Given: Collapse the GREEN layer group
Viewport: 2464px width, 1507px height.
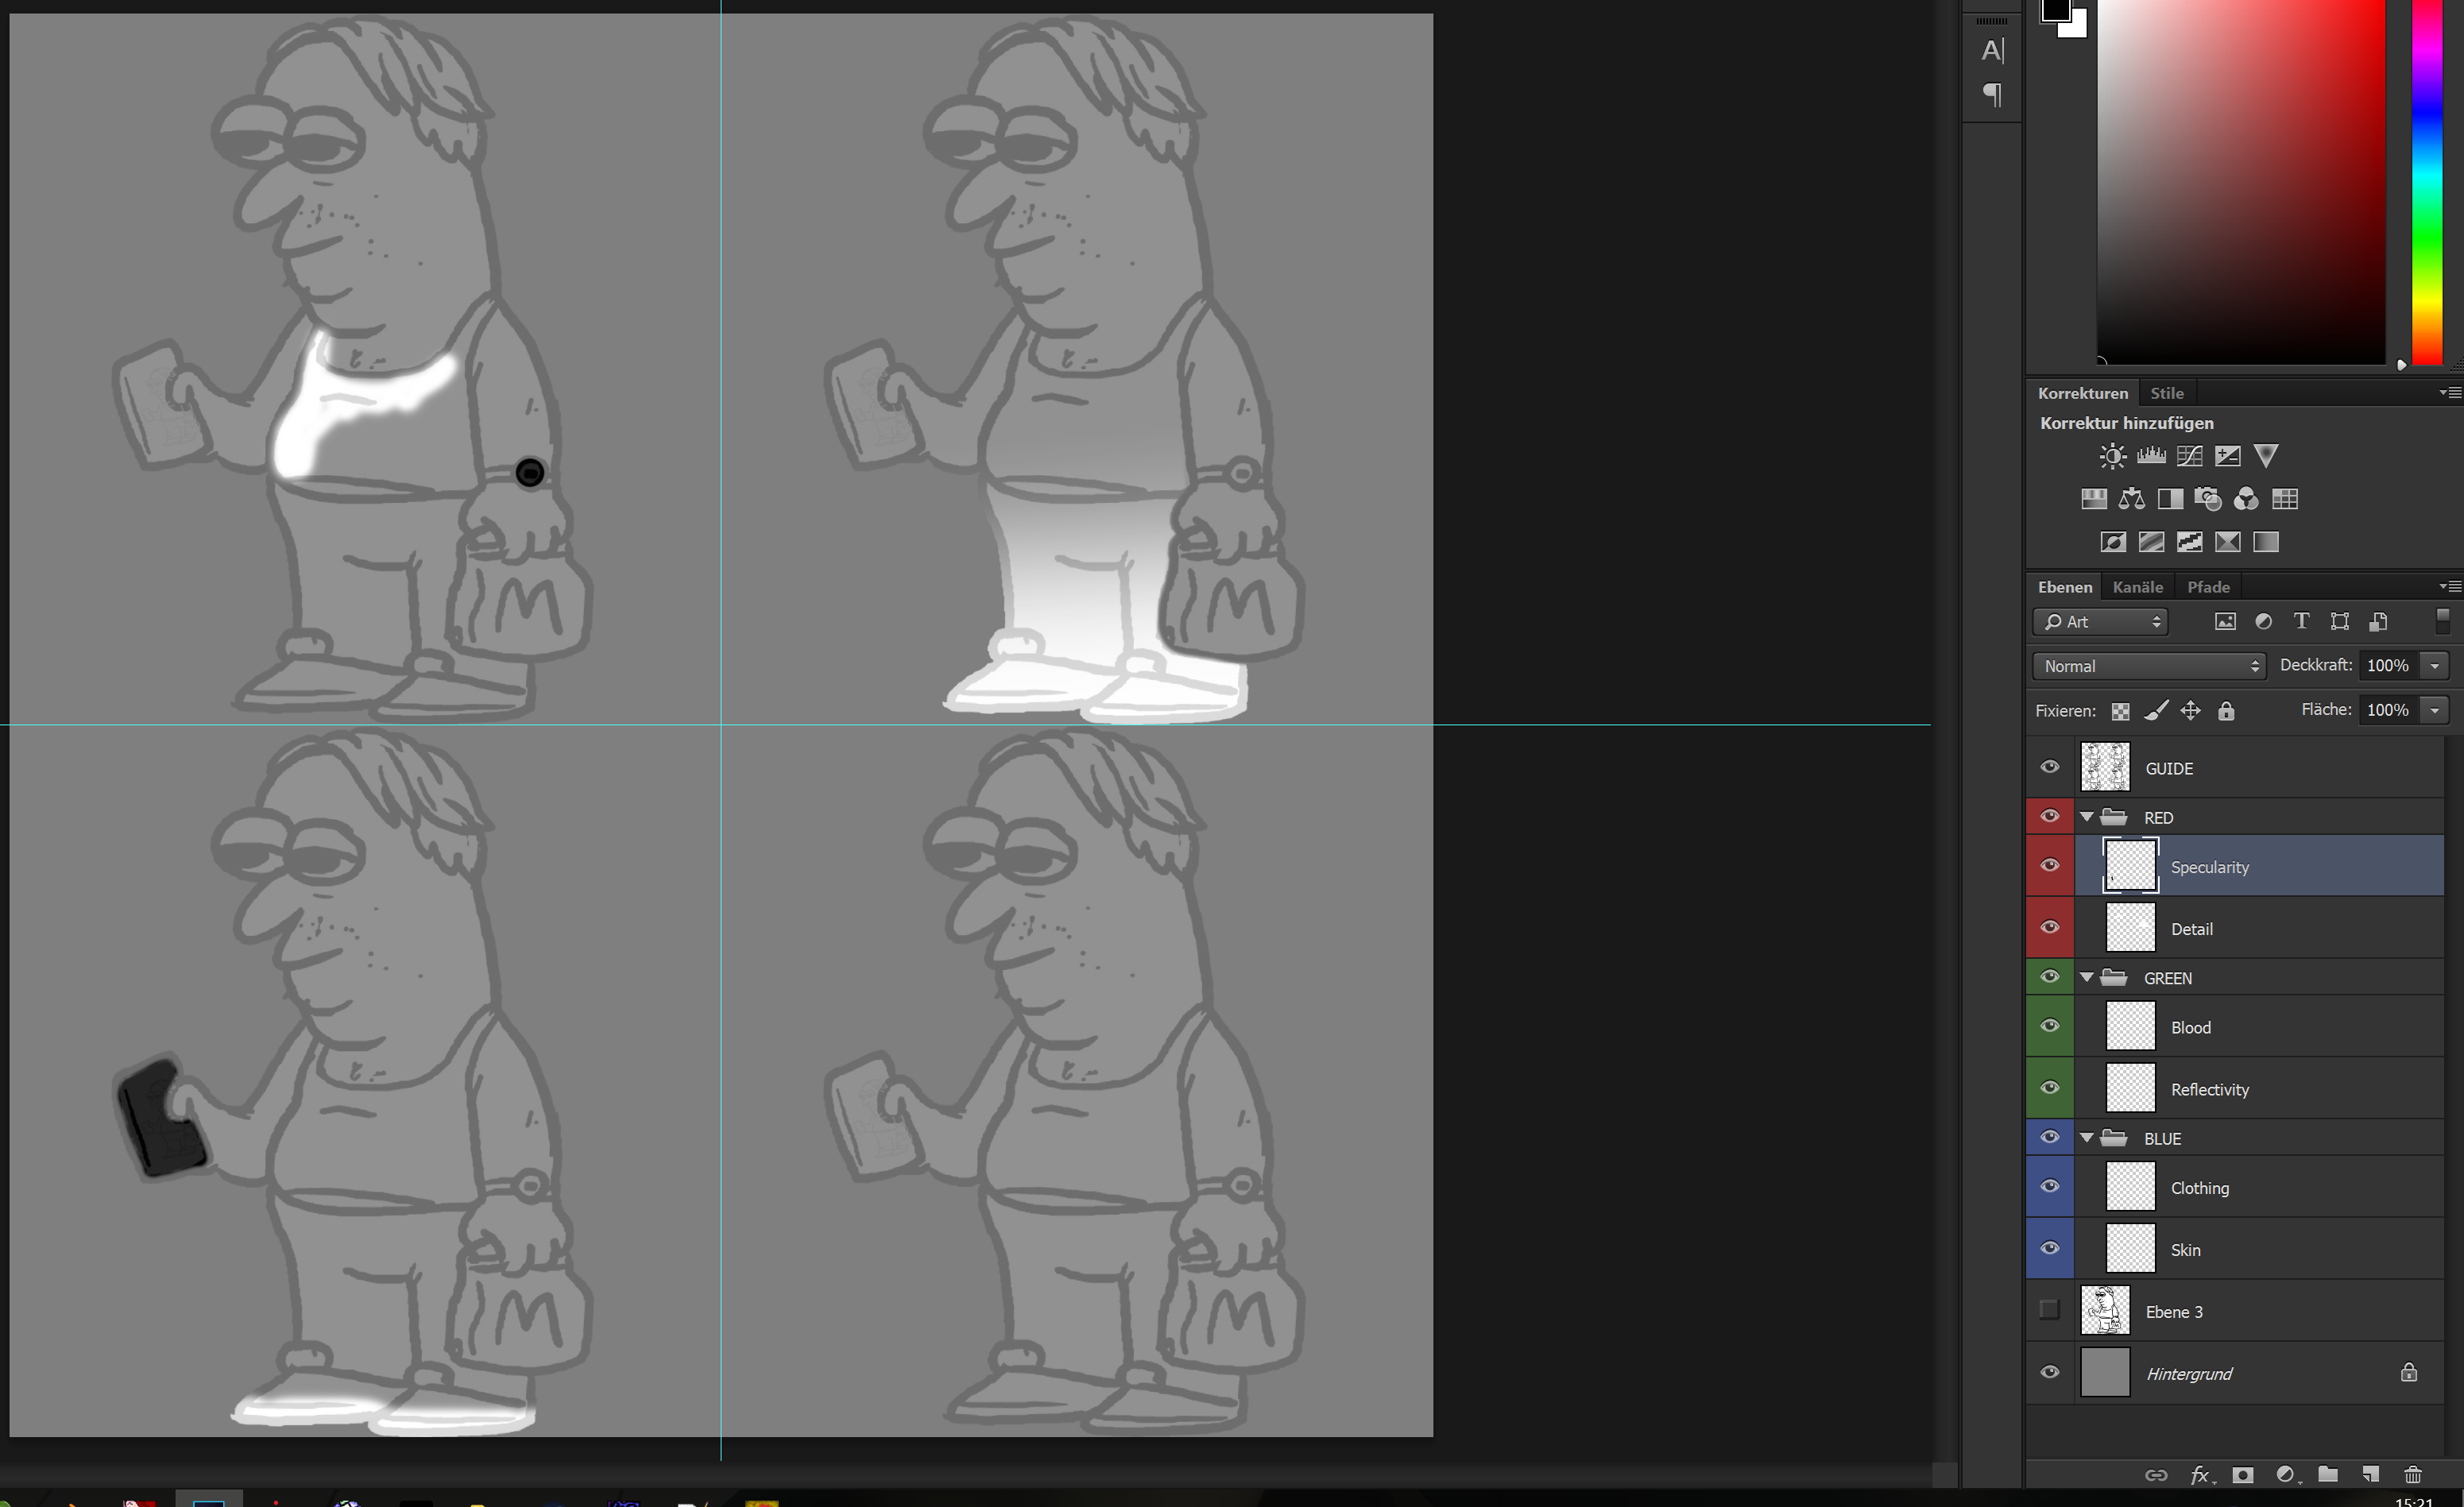Looking at the screenshot, I should 2087,977.
